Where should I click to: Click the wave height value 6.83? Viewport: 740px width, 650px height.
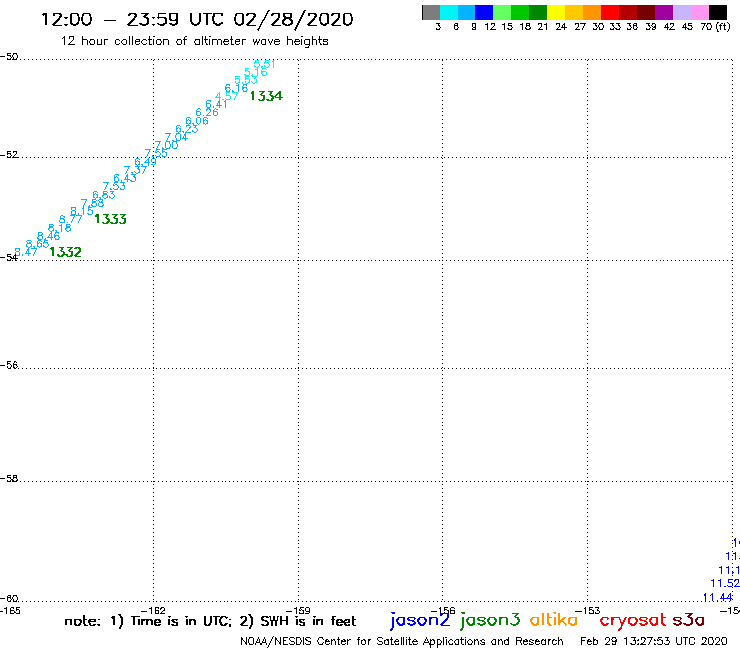click(103, 195)
